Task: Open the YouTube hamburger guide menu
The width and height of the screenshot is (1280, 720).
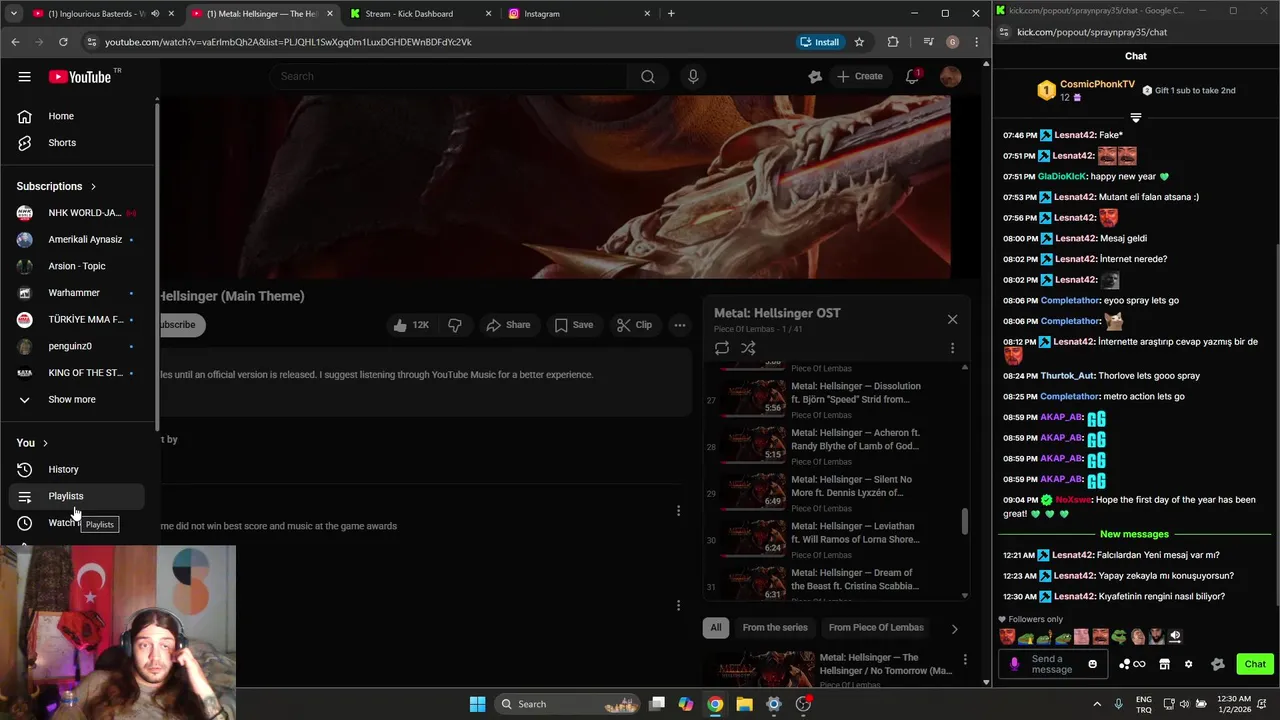Action: 24,76
